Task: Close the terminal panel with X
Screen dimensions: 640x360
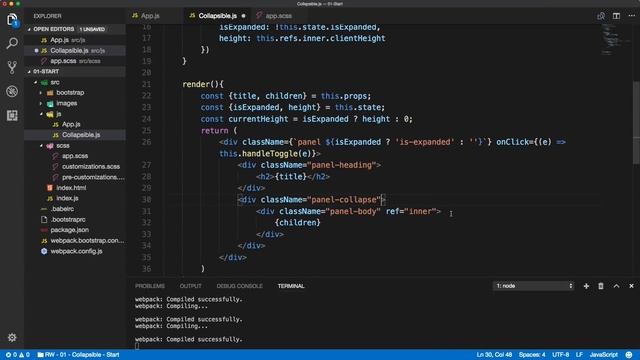Action: (x=631, y=286)
